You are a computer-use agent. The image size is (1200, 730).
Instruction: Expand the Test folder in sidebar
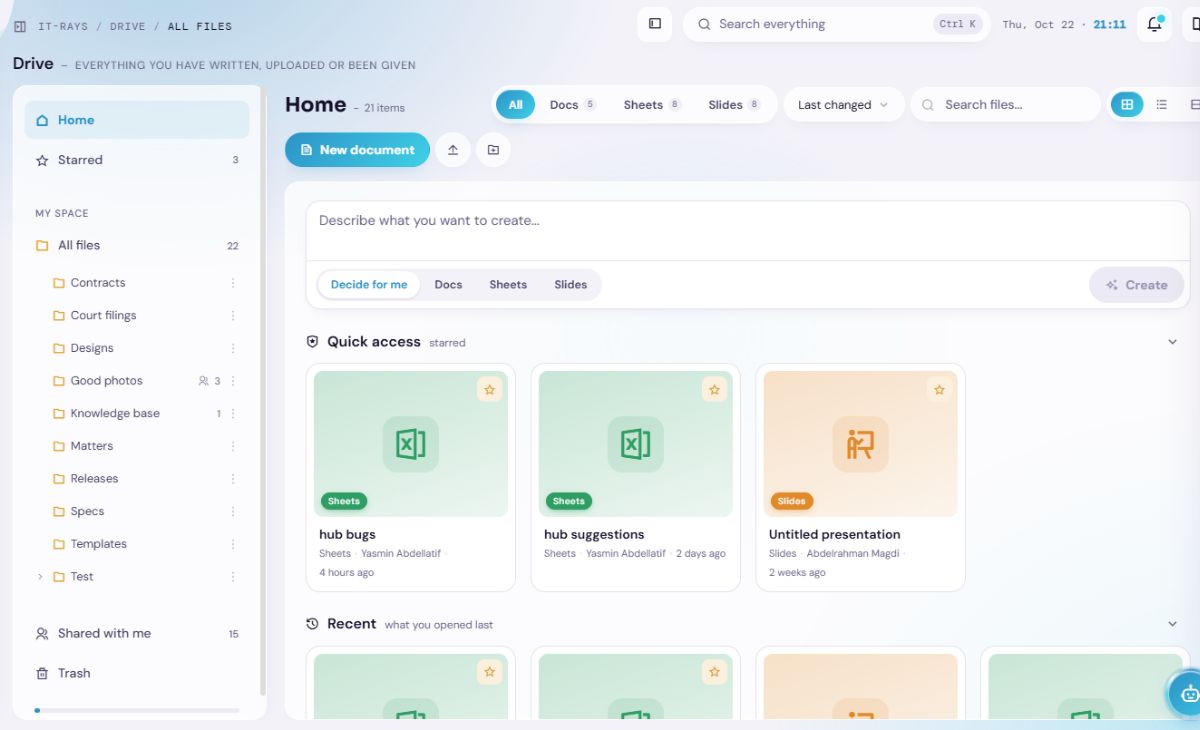[x=40, y=577]
